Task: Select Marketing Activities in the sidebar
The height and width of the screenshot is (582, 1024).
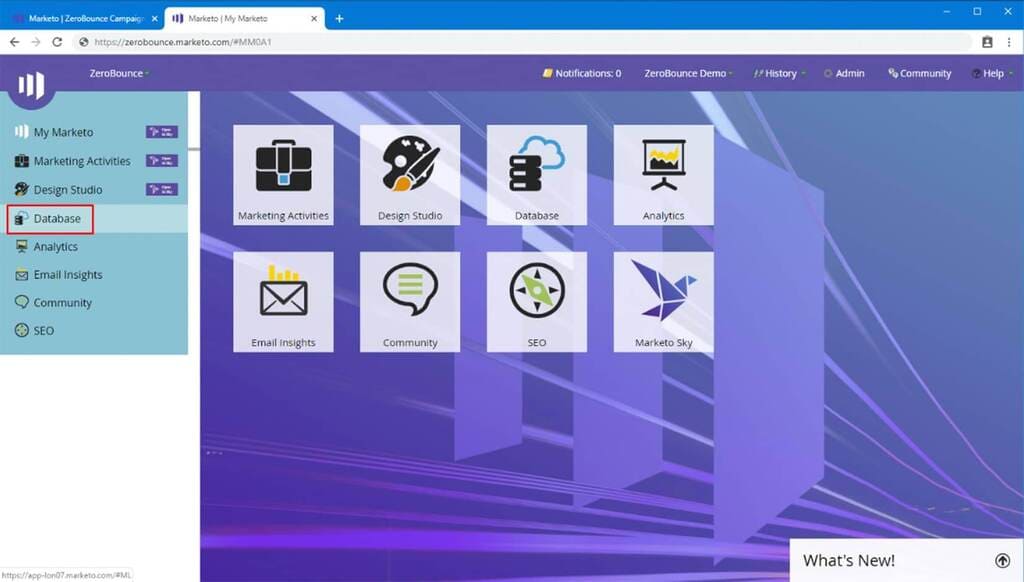Action: tap(82, 161)
